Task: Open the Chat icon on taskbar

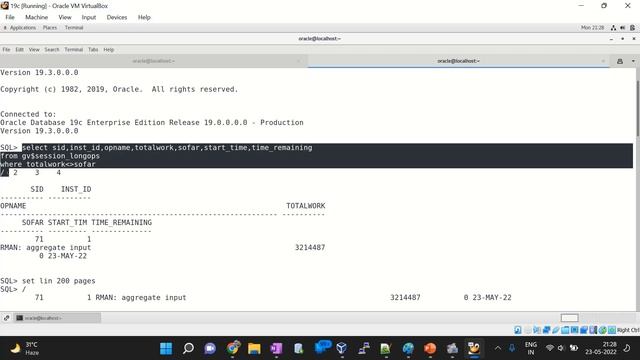Action: point(210,348)
